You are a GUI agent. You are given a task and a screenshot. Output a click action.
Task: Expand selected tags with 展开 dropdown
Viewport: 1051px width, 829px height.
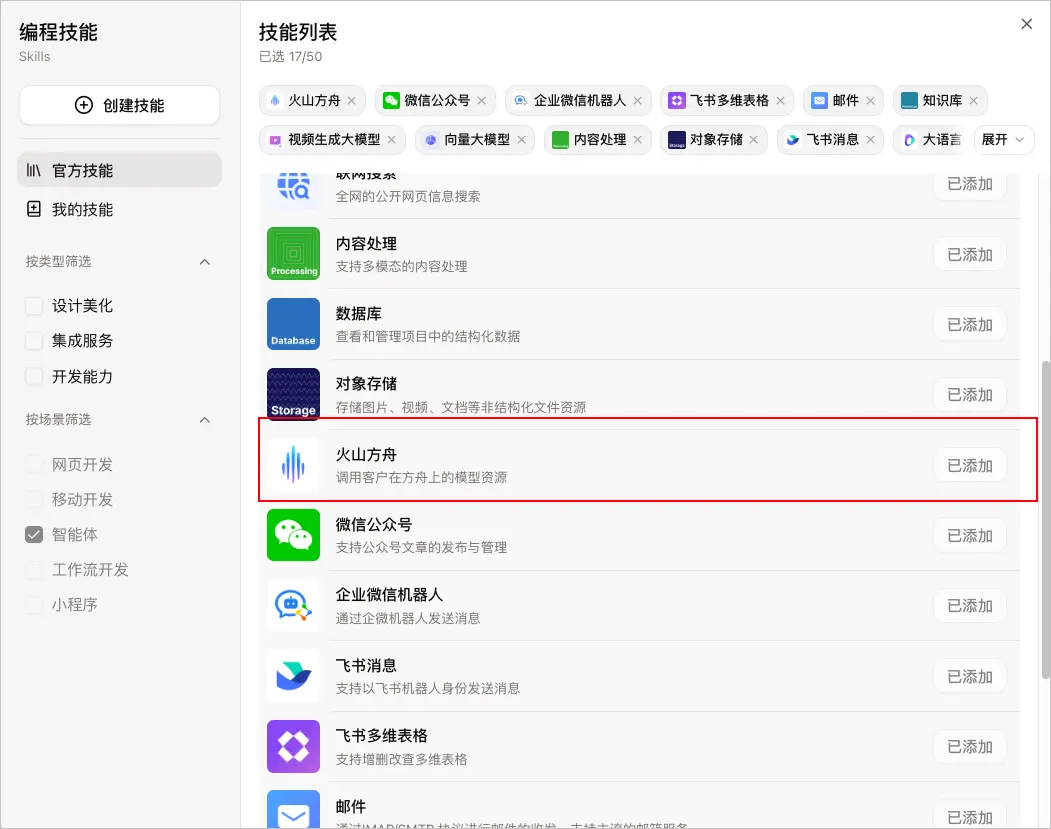tap(1003, 139)
